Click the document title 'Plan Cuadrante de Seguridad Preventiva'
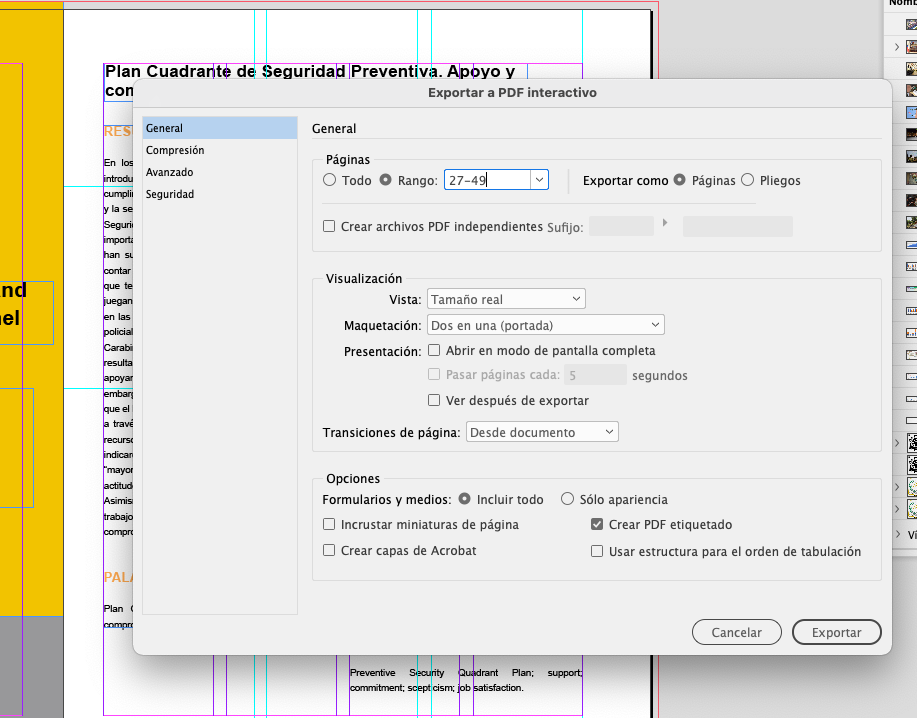The width and height of the screenshot is (917, 718). pyautogui.click(x=271, y=71)
